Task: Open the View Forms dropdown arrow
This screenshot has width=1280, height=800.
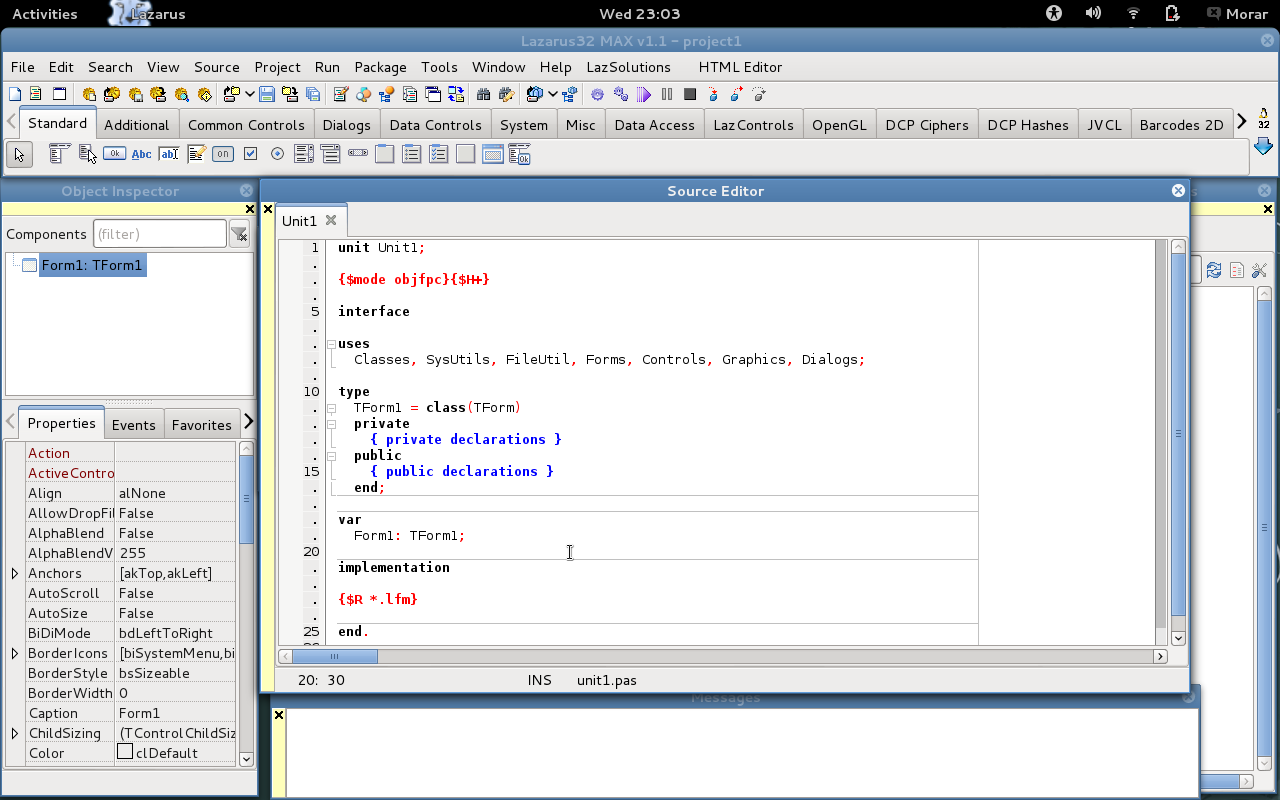Action: pyautogui.click(x=553, y=94)
